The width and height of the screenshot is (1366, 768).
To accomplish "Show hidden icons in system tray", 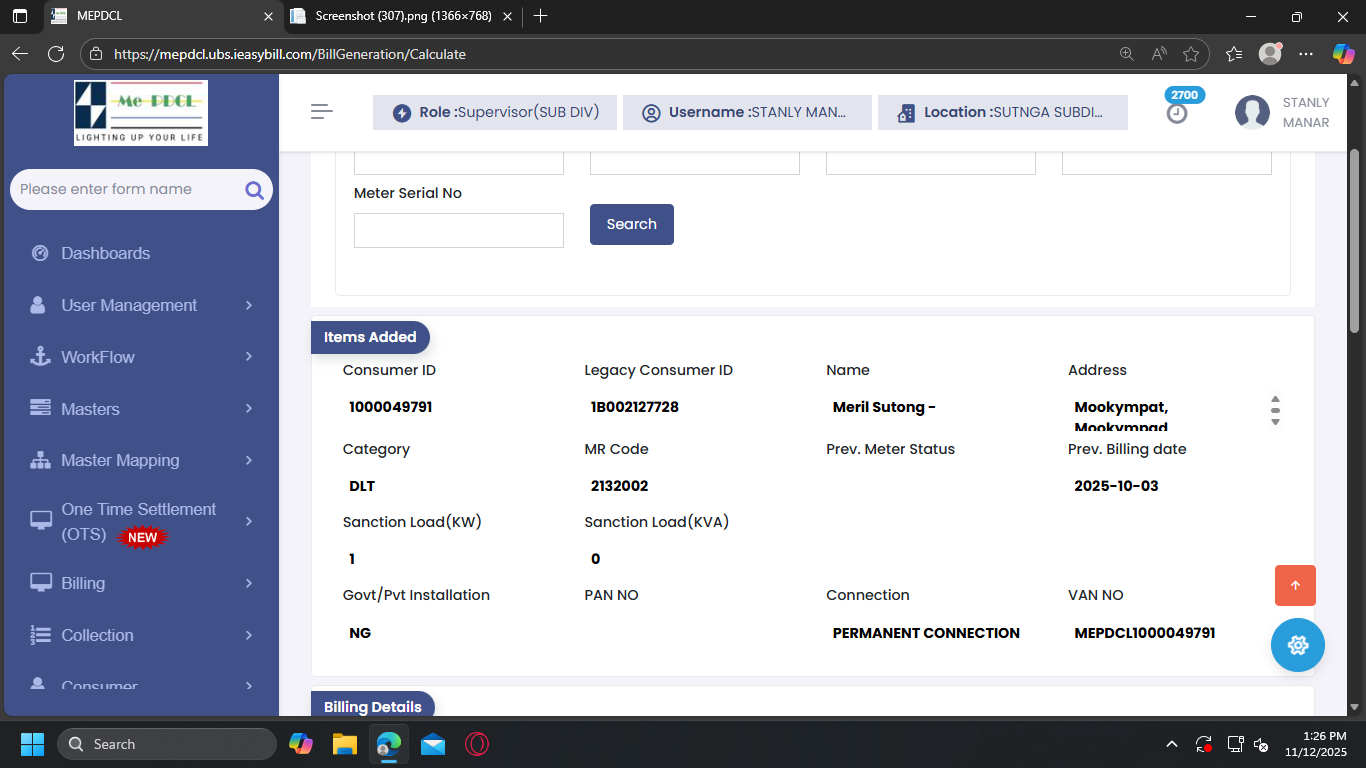I will (1172, 745).
